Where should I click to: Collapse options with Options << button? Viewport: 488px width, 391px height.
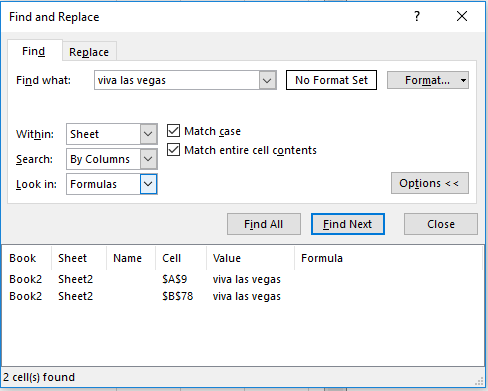click(430, 183)
